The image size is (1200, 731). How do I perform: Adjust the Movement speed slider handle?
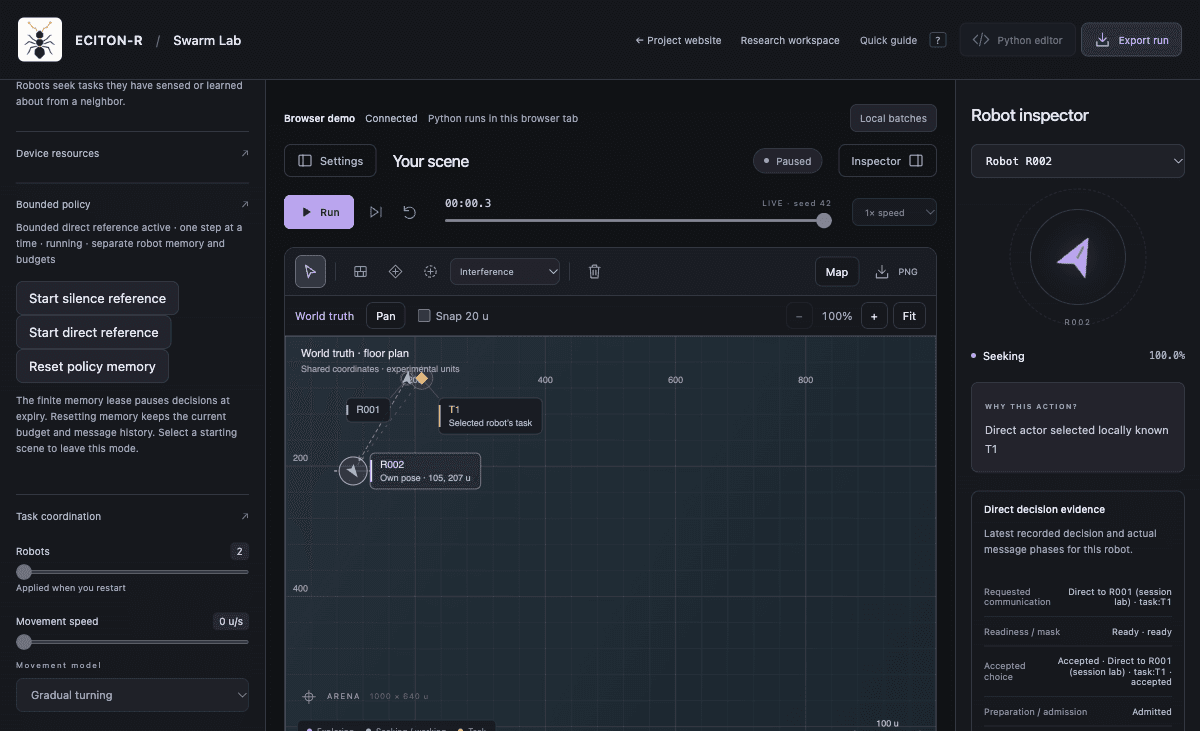24,642
